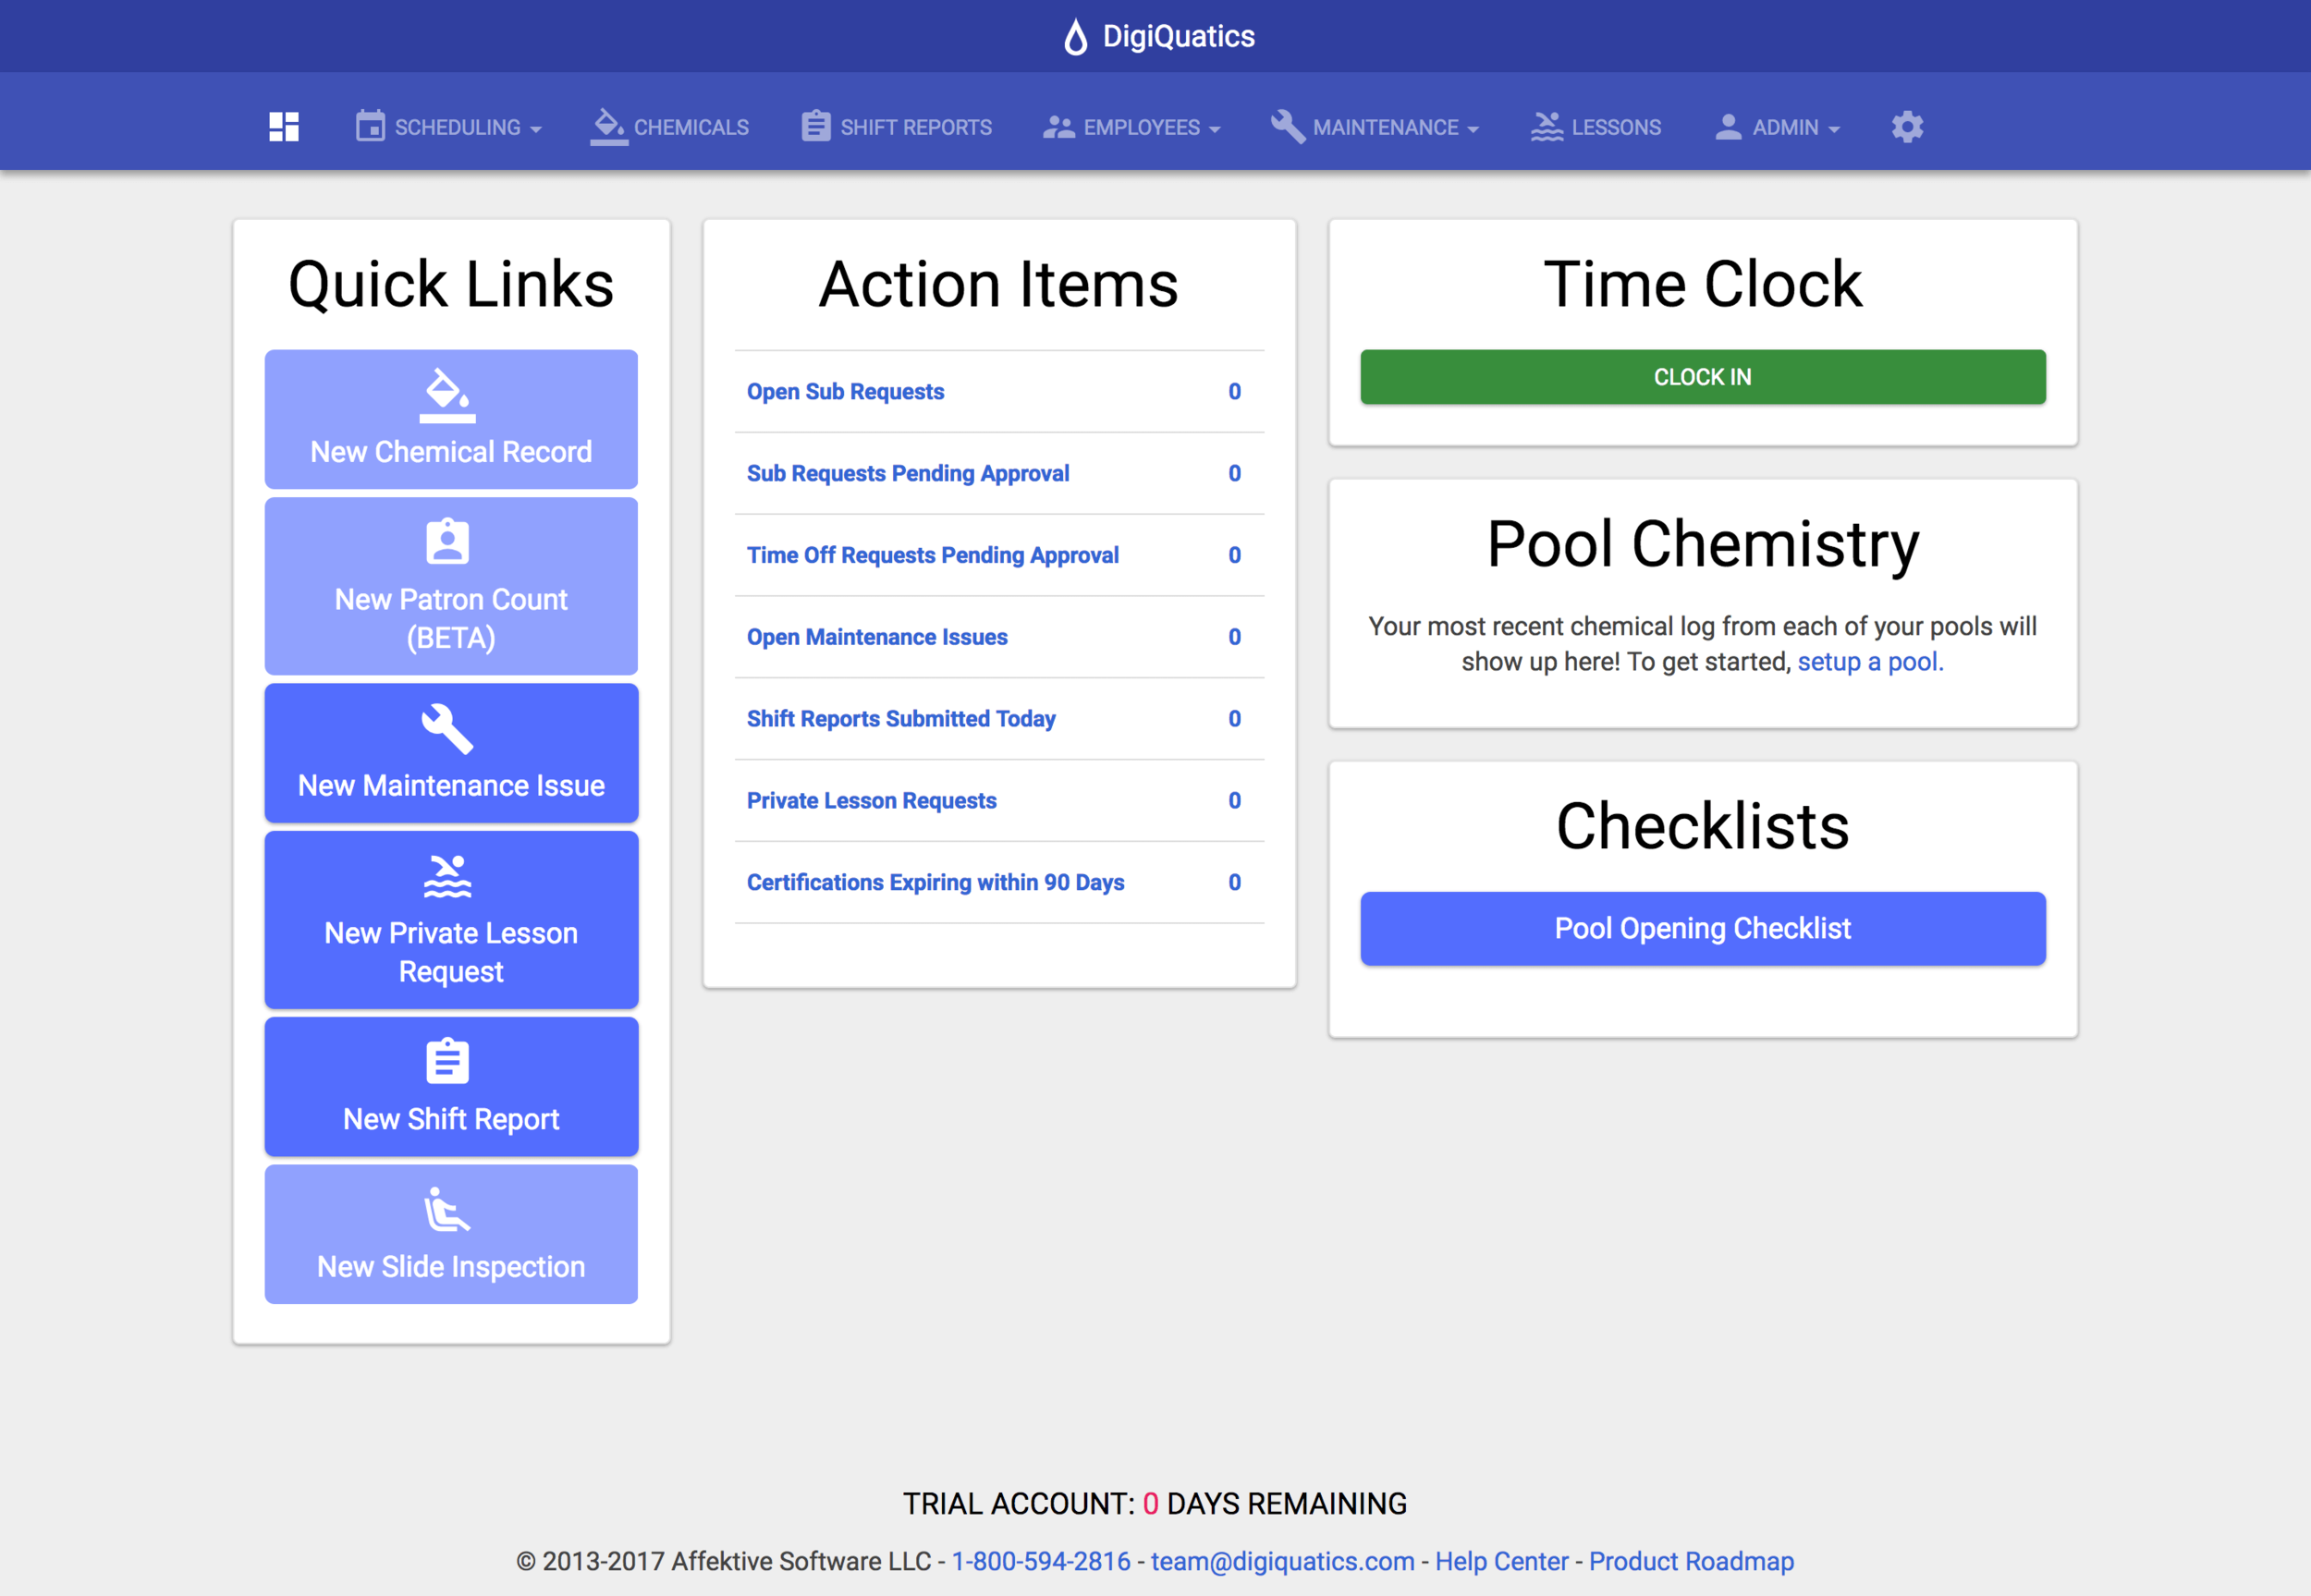Open the Employees menu label
Viewport: 2311px width, 1596px height.
click(1141, 128)
